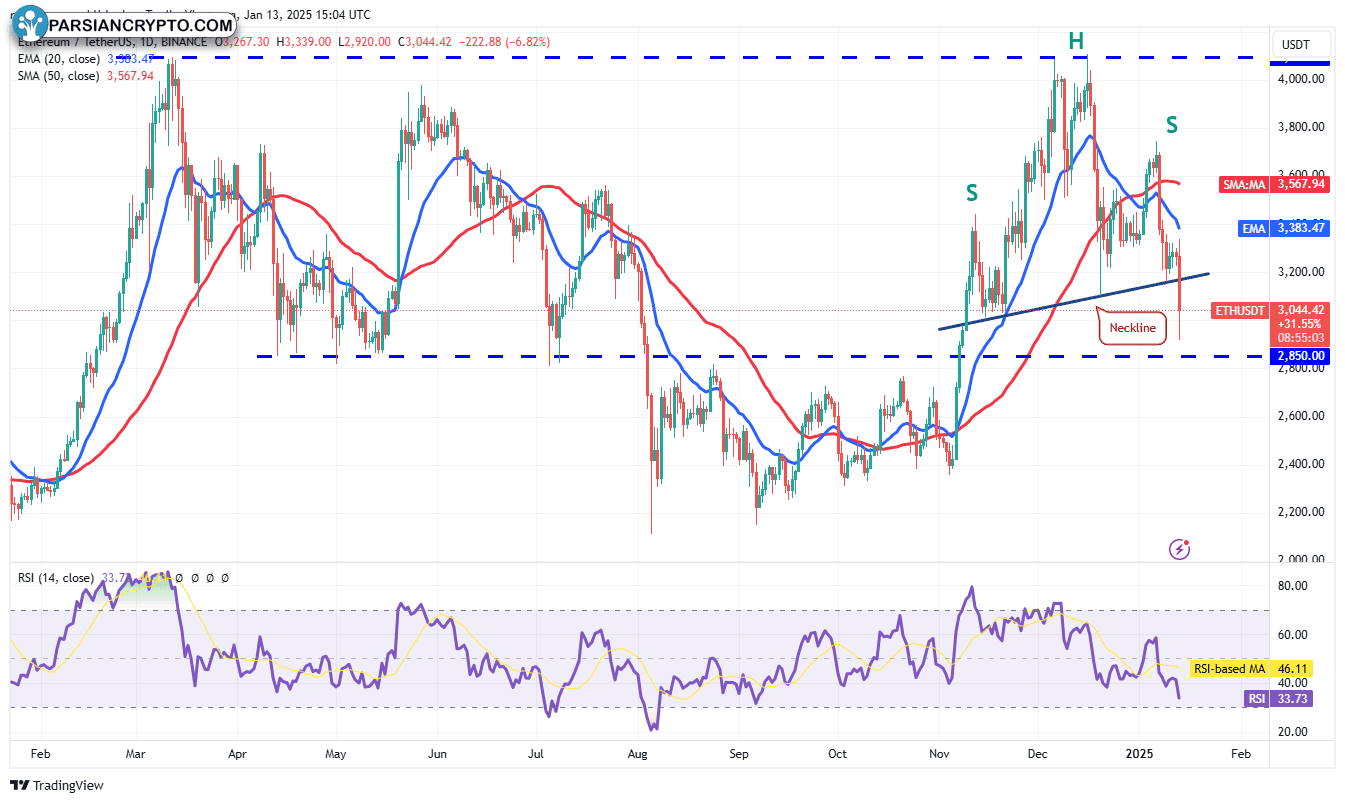Click 80.00 on the RSI axis

pyautogui.click(x=1293, y=586)
